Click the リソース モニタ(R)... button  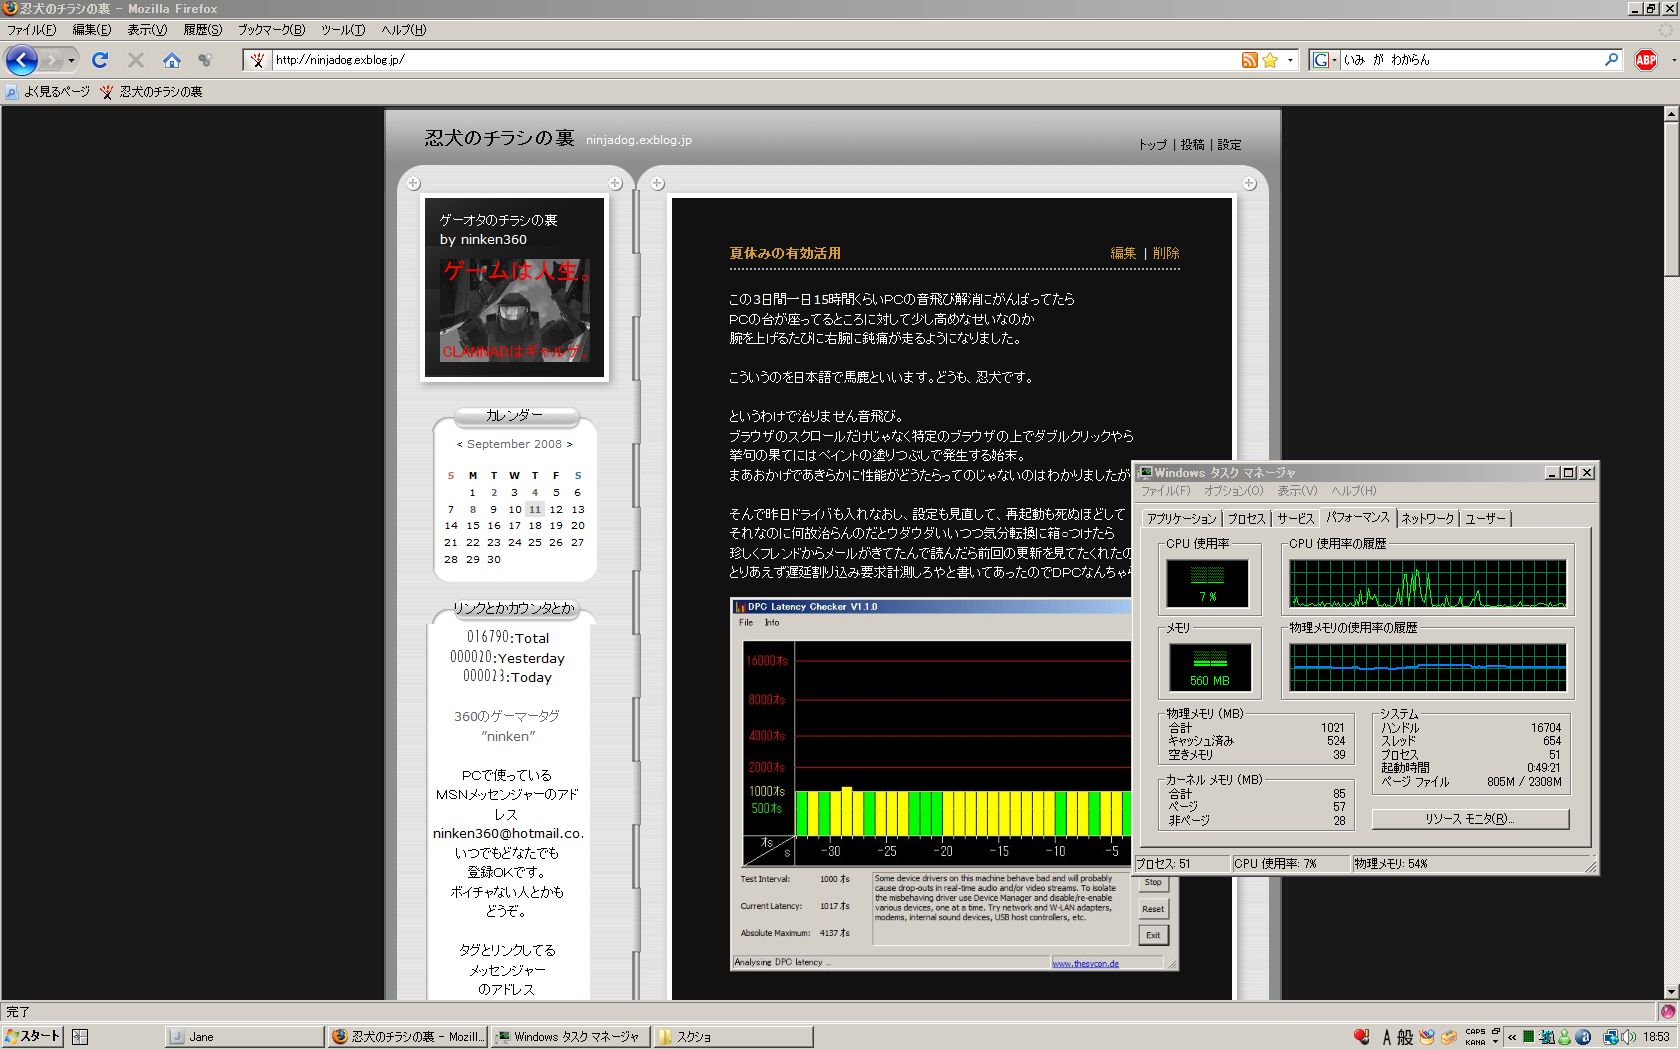[x=1470, y=819]
